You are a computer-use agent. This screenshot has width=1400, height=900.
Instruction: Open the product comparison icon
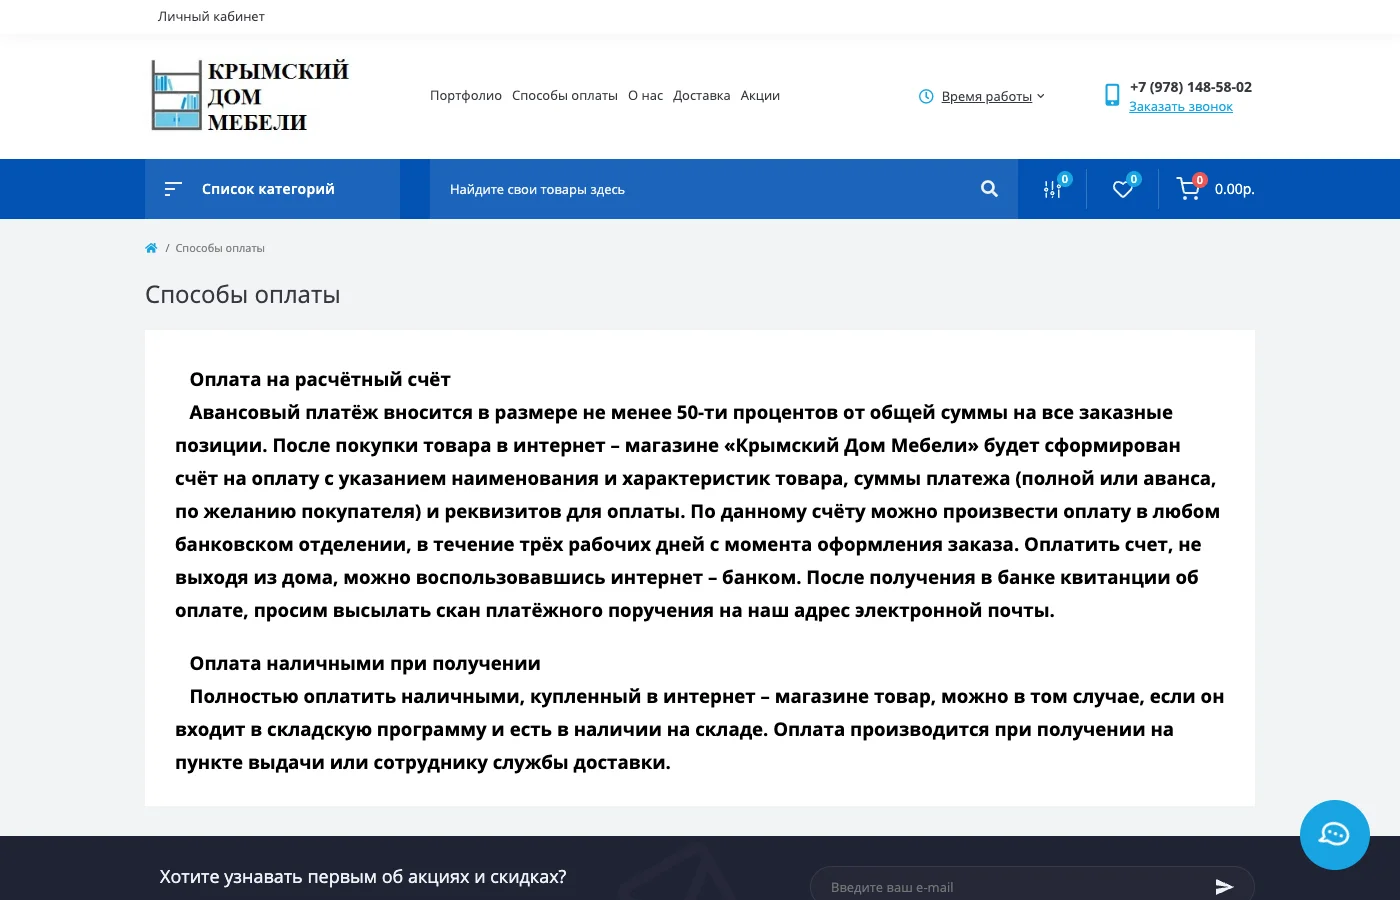(1052, 189)
